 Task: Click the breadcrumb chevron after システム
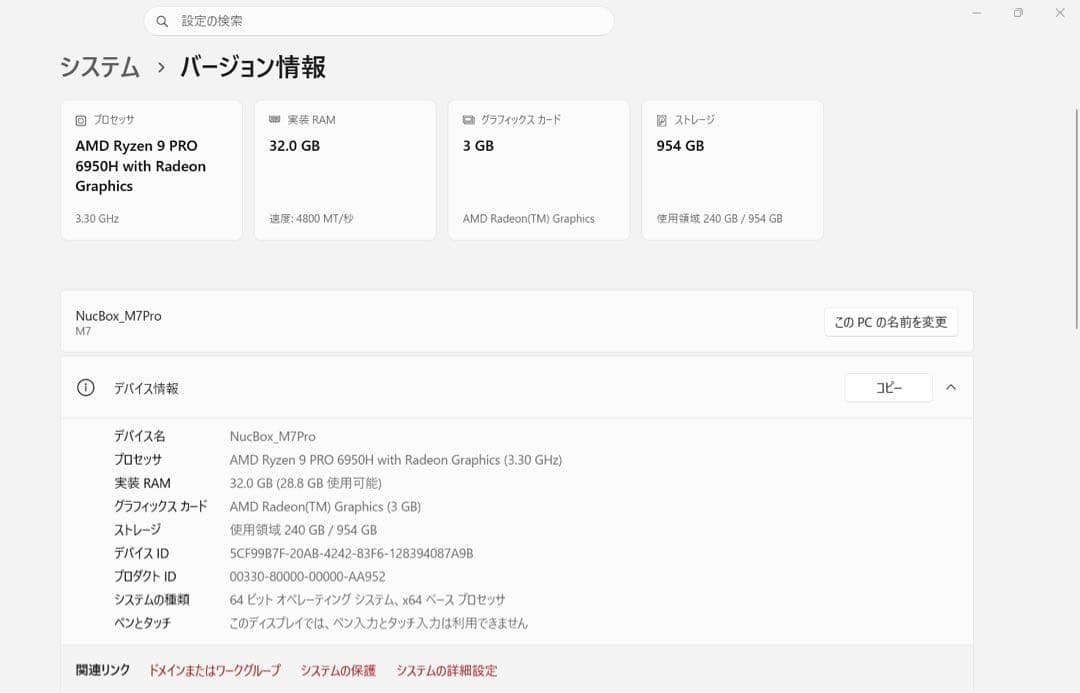(x=160, y=68)
